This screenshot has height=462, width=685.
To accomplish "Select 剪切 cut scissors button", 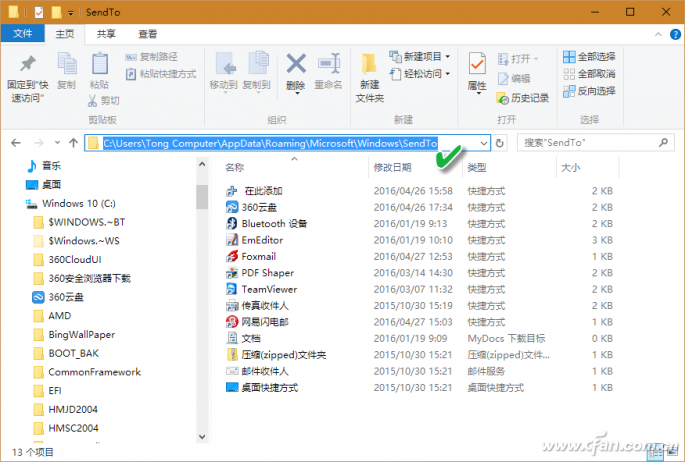I will [104, 101].
